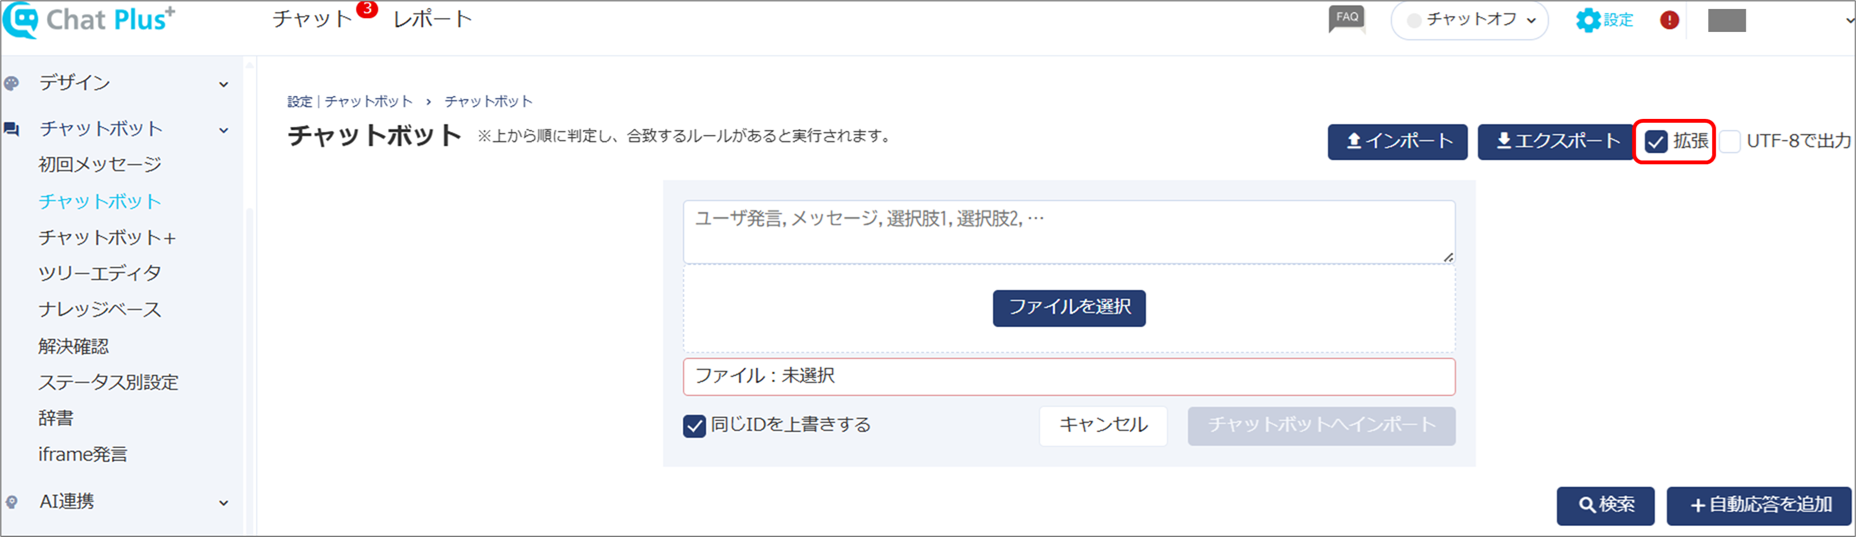
Task: Toggle the 同じIDを上書きする checkbox
Action: [x=694, y=426]
